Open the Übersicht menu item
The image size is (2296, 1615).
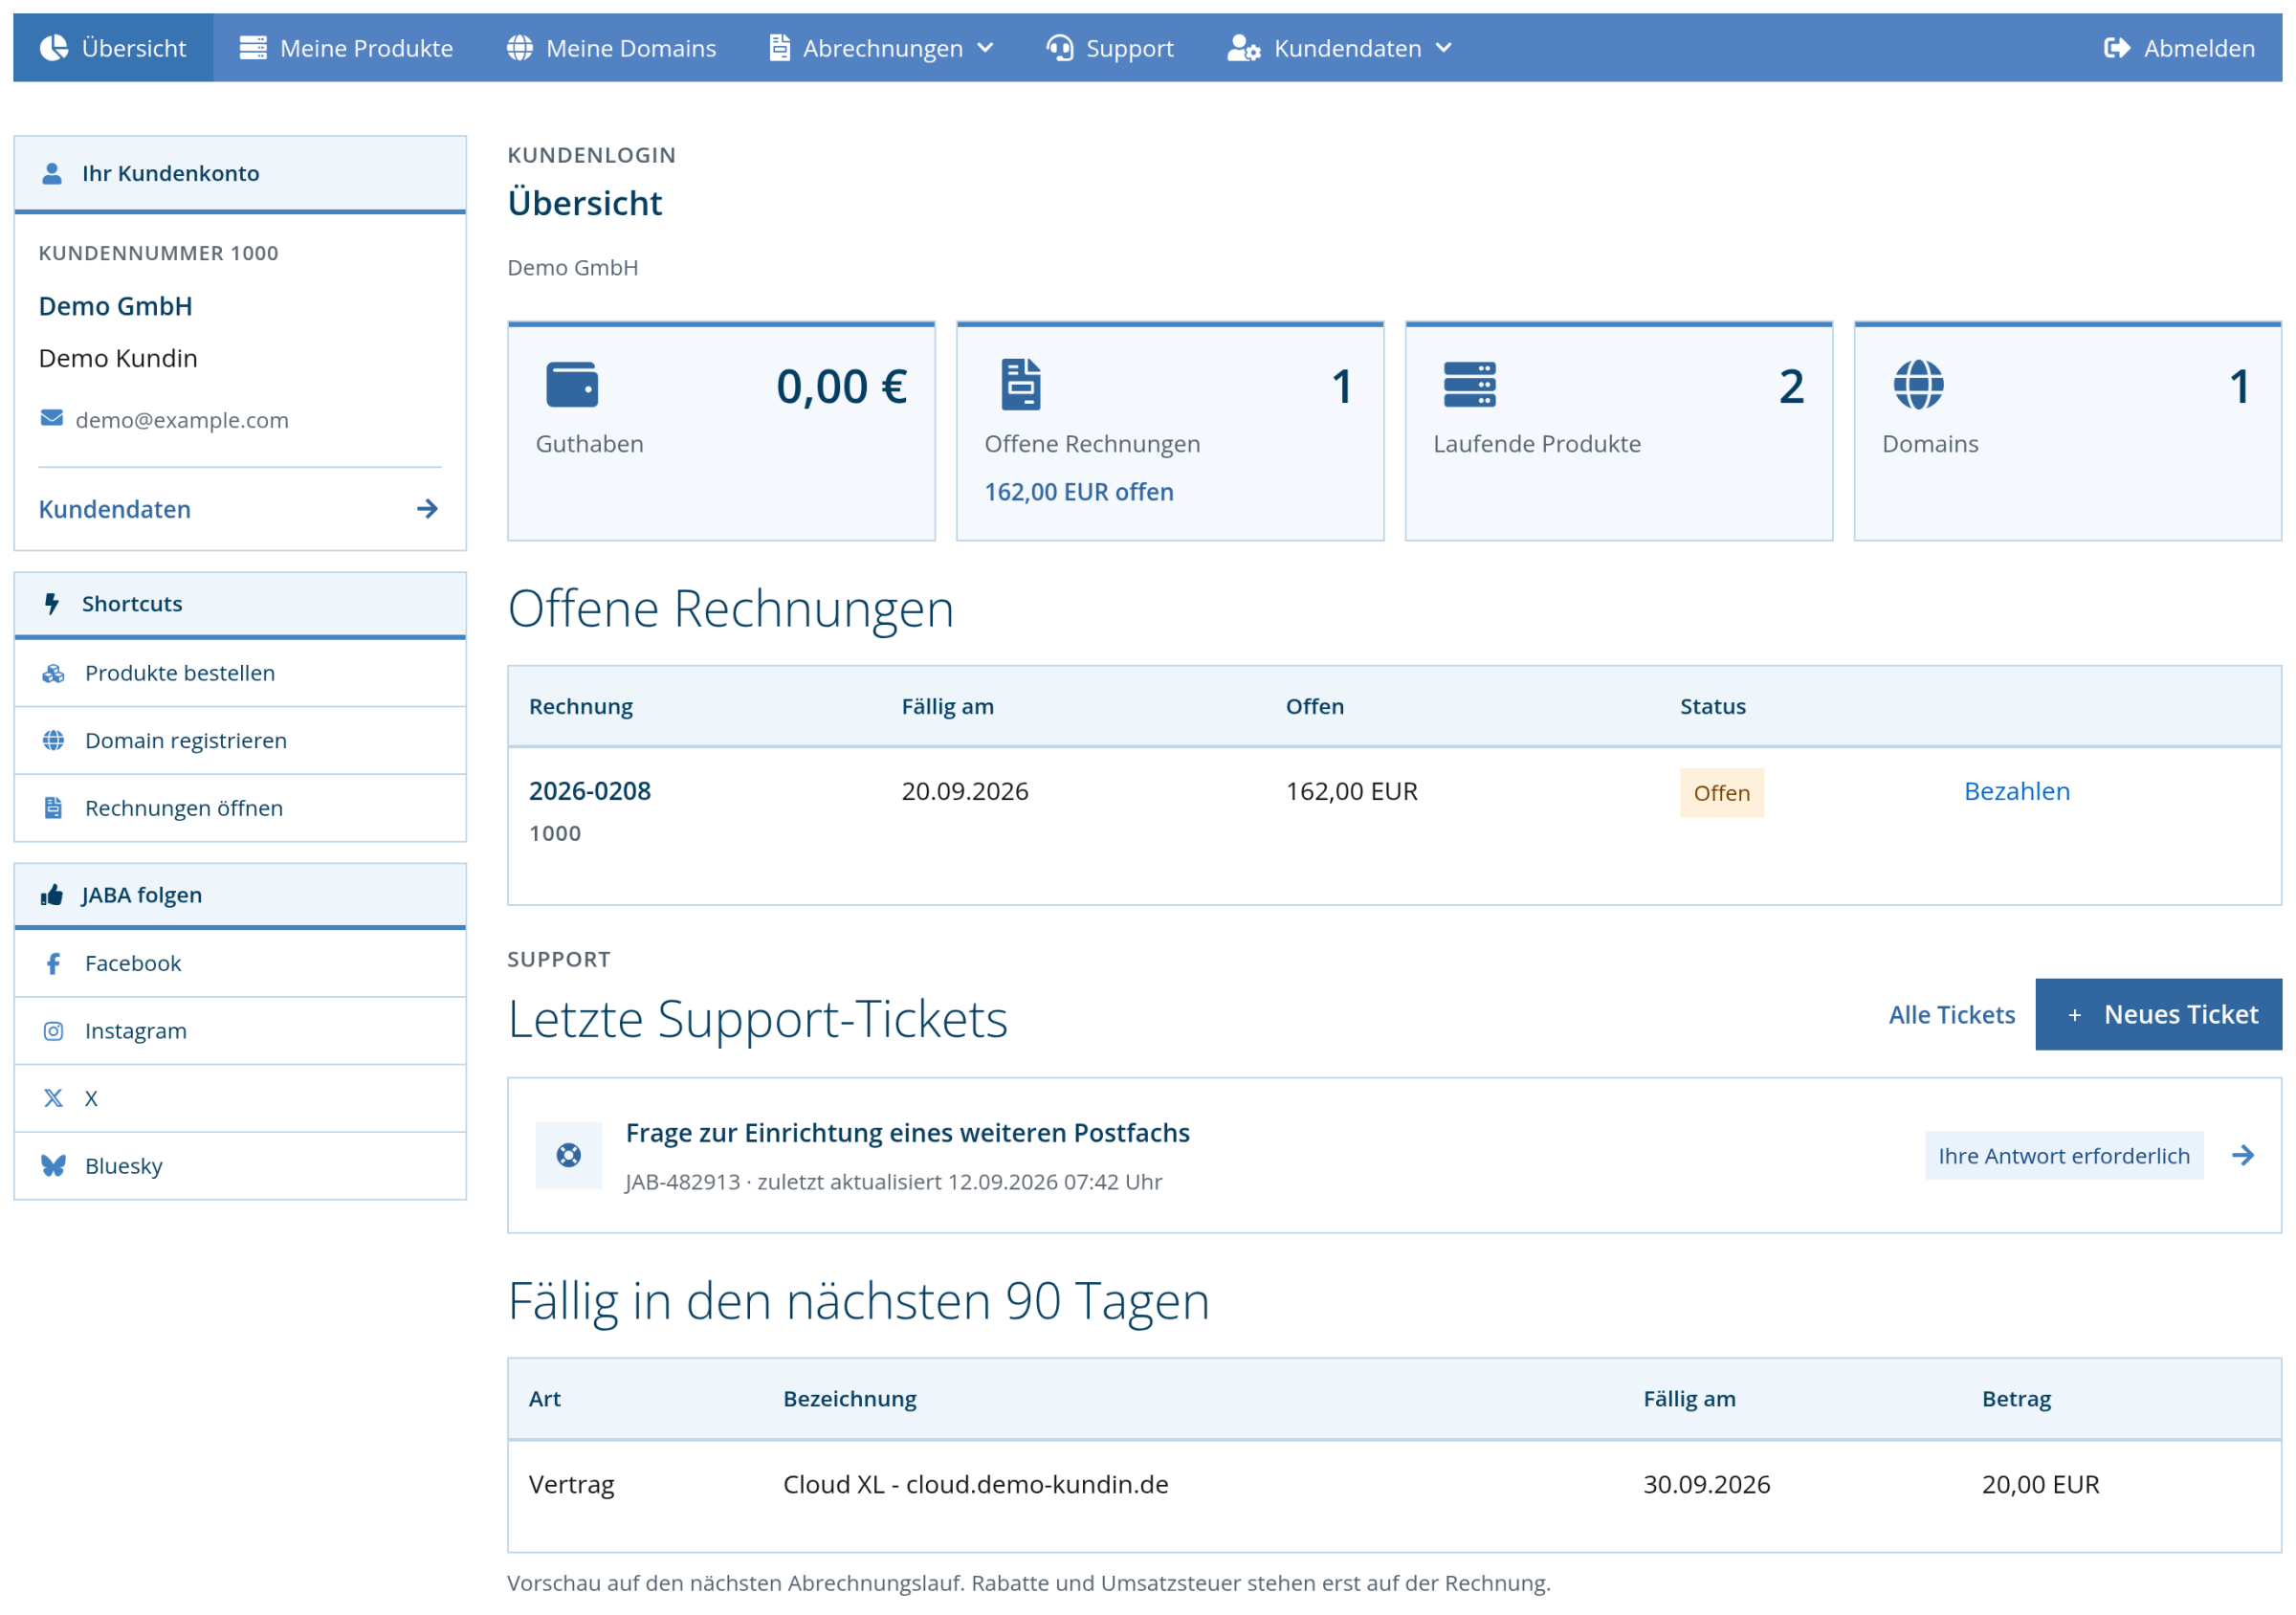[x=113, y=48]
